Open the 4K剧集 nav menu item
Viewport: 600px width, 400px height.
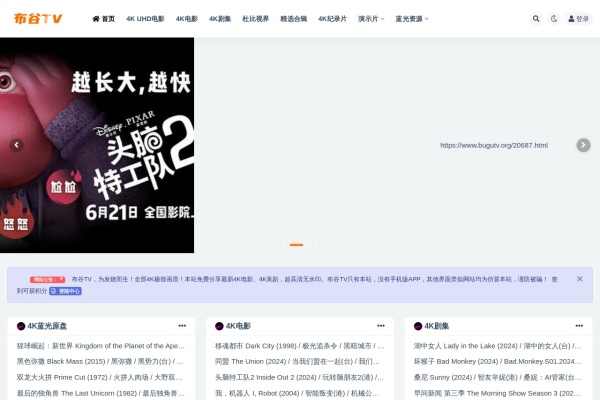pyautogui.click(x=220, y=18)
